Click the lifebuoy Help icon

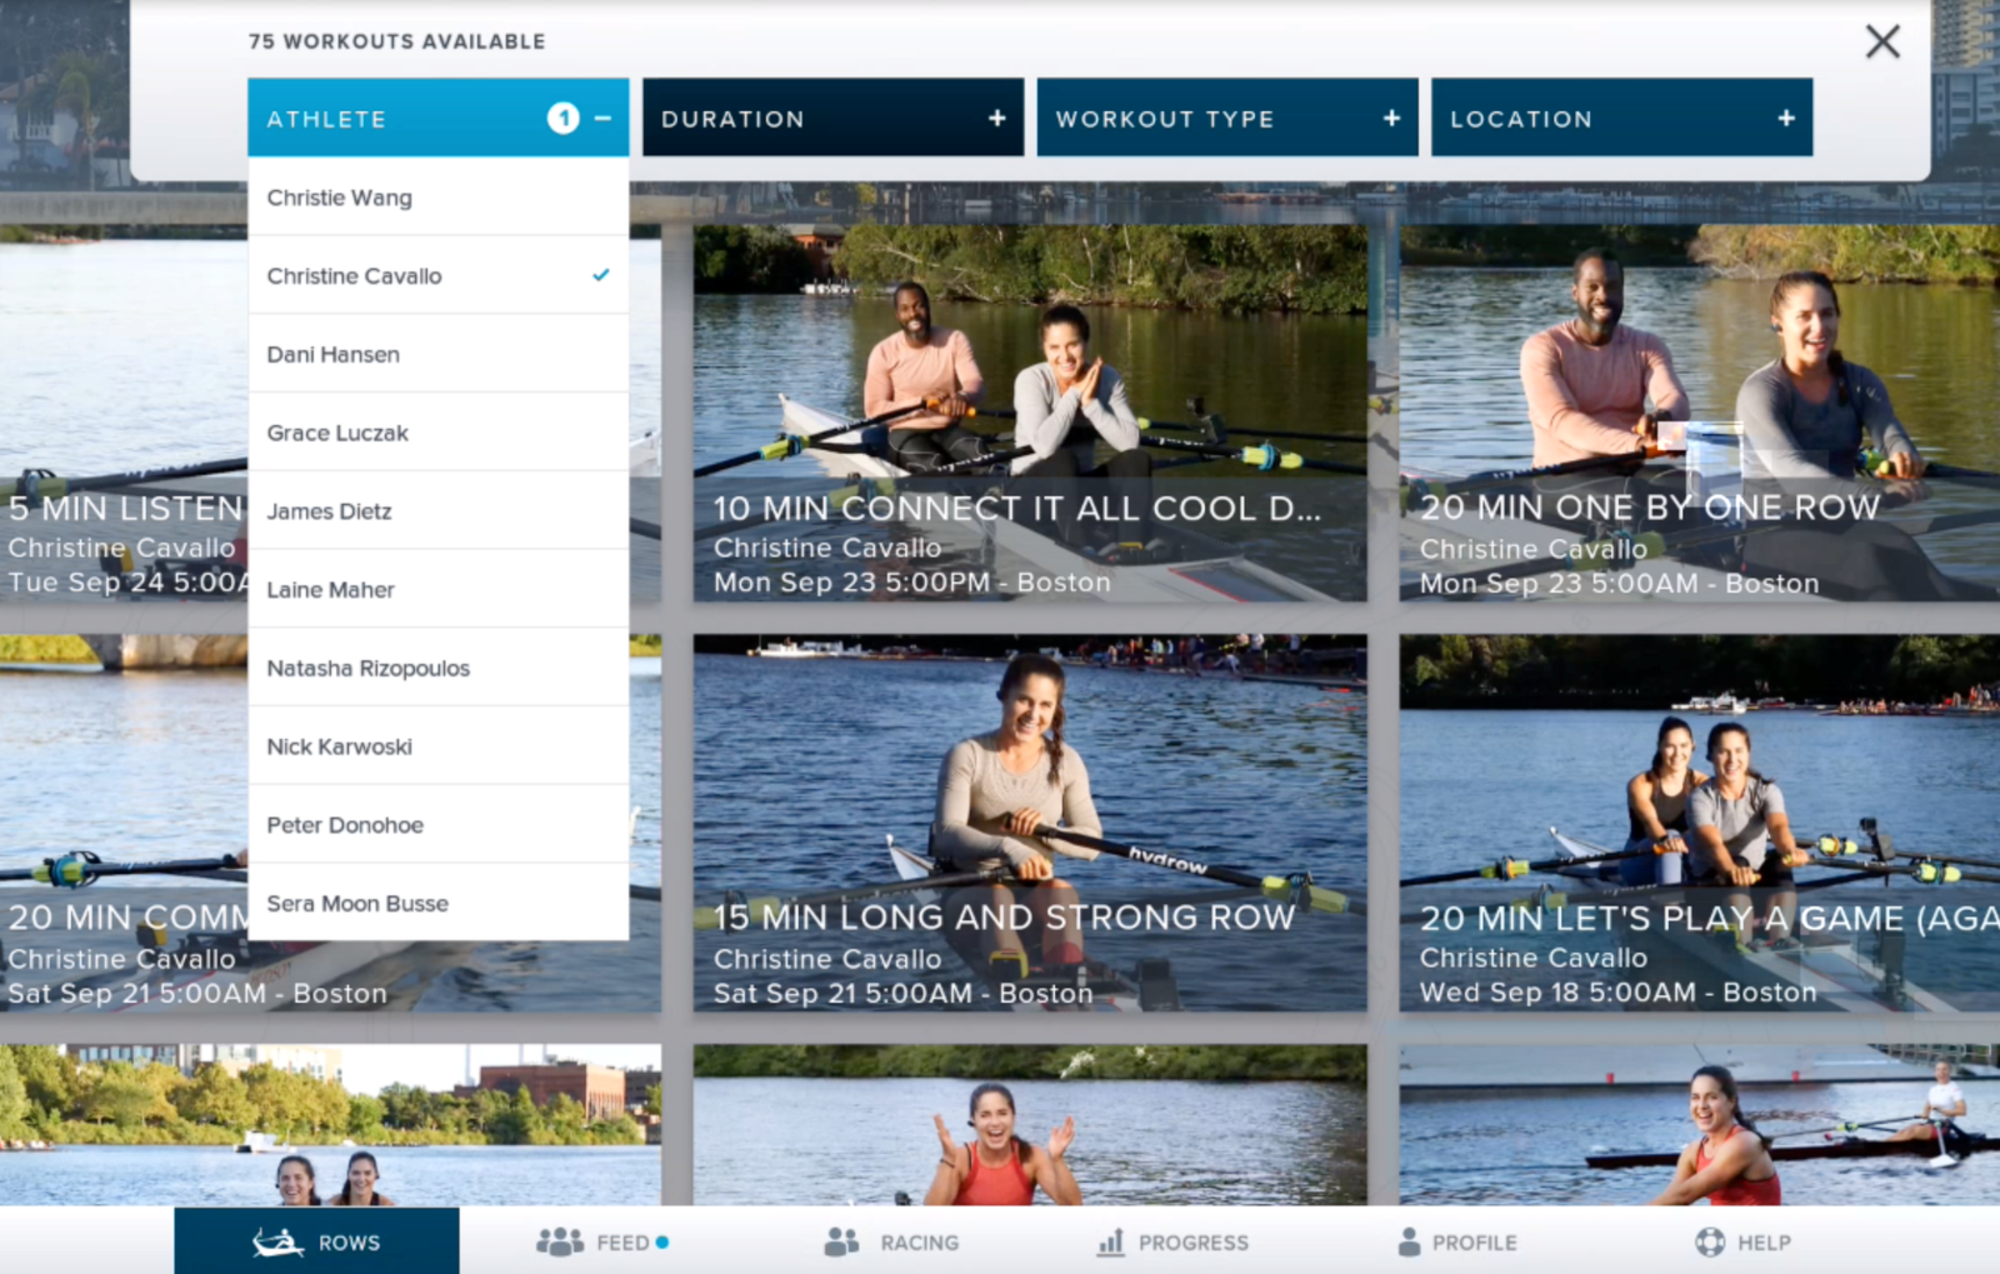tap(1710, 1242)
